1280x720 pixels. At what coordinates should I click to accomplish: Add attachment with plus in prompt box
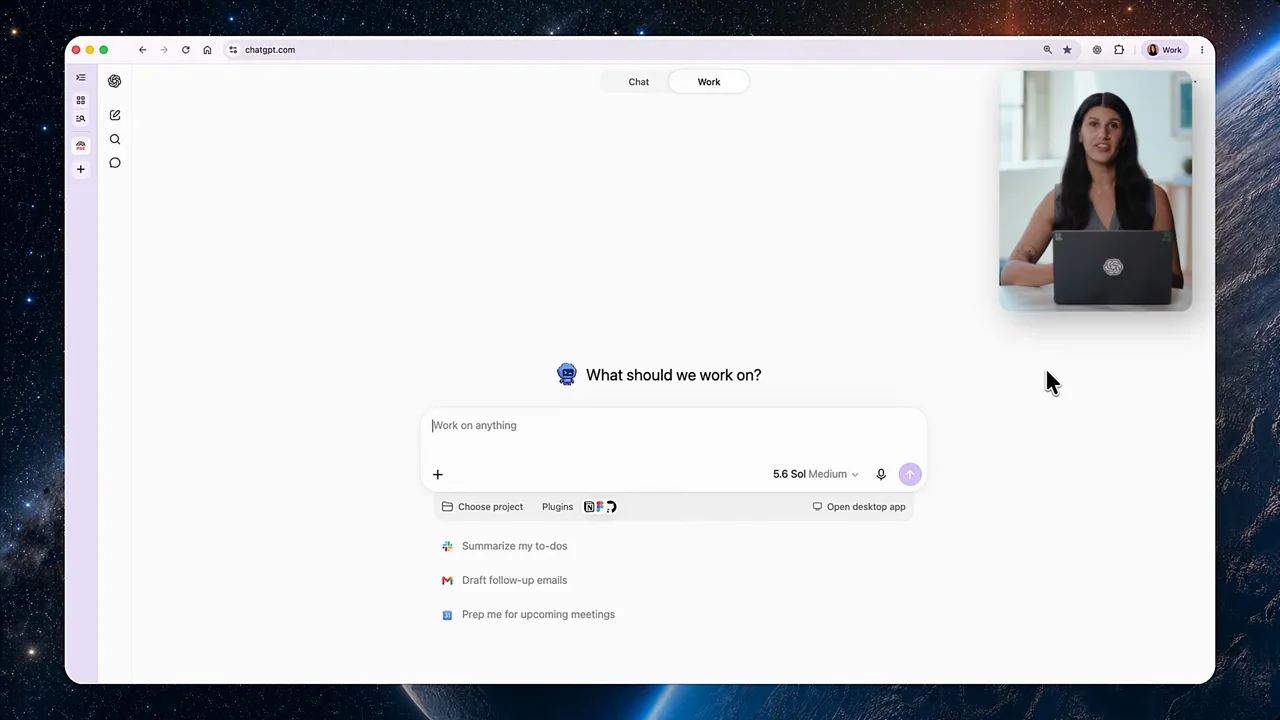pos(437,475)
